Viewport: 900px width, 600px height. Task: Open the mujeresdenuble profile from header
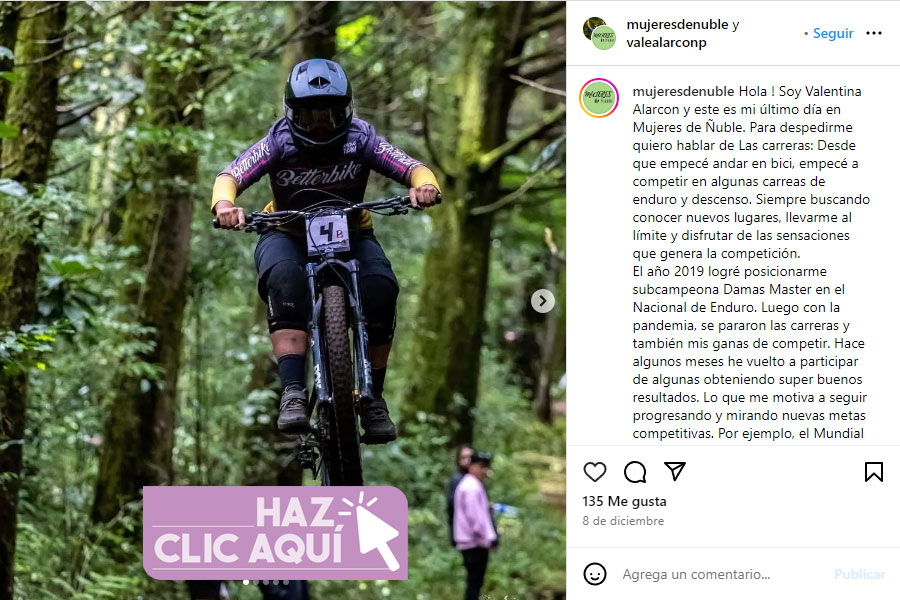click(x=677, y=25)
